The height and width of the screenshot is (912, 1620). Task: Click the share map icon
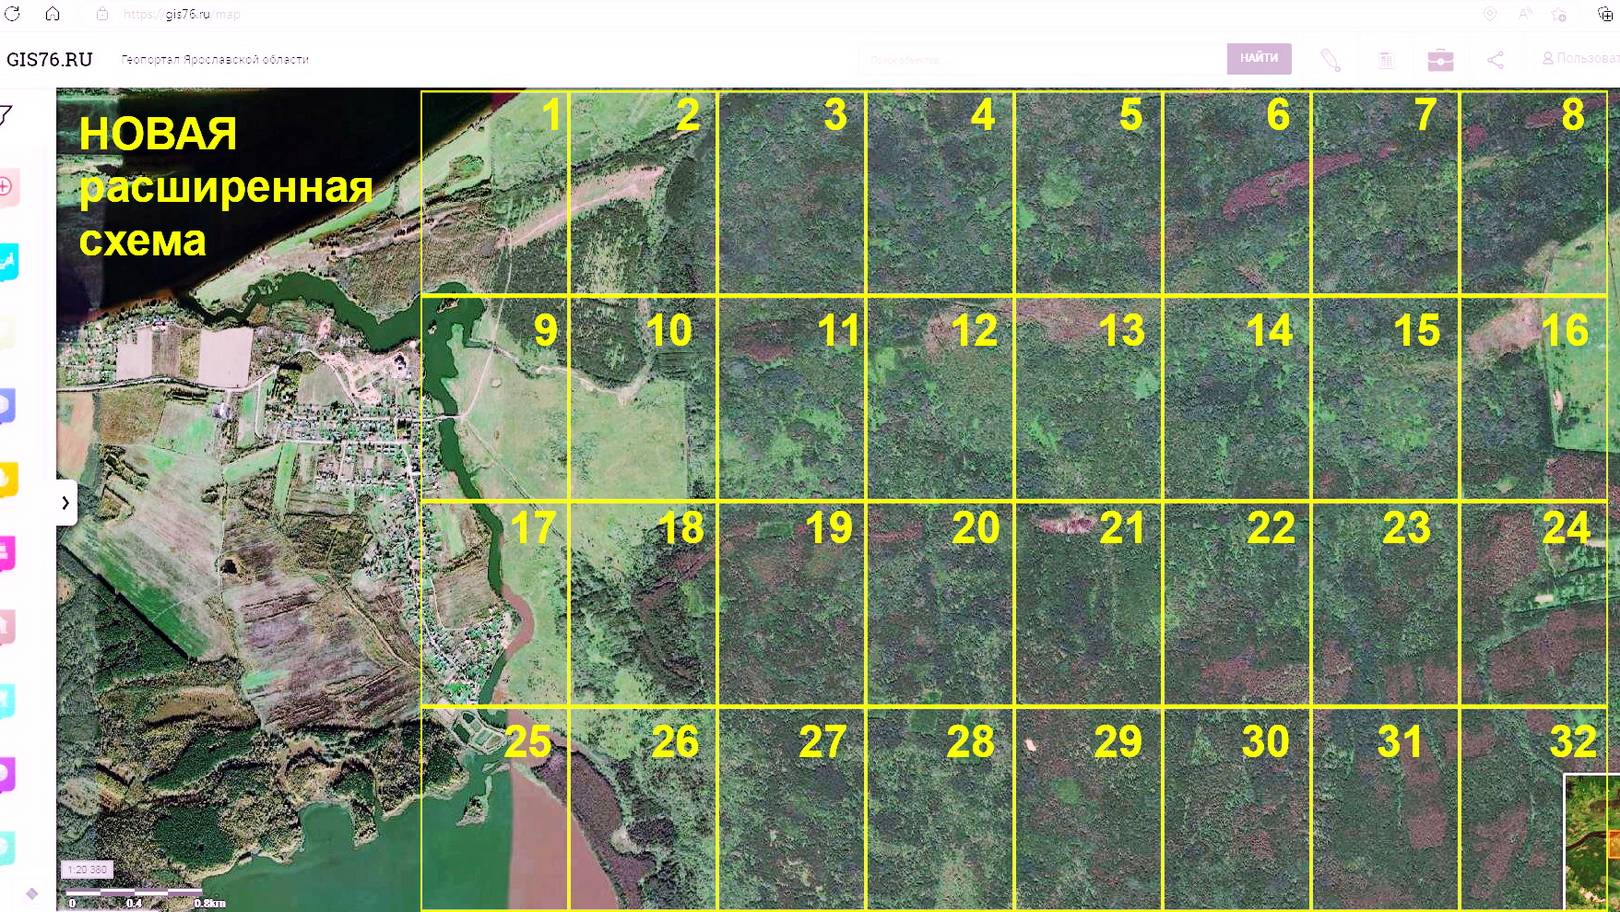[1495, 60]
